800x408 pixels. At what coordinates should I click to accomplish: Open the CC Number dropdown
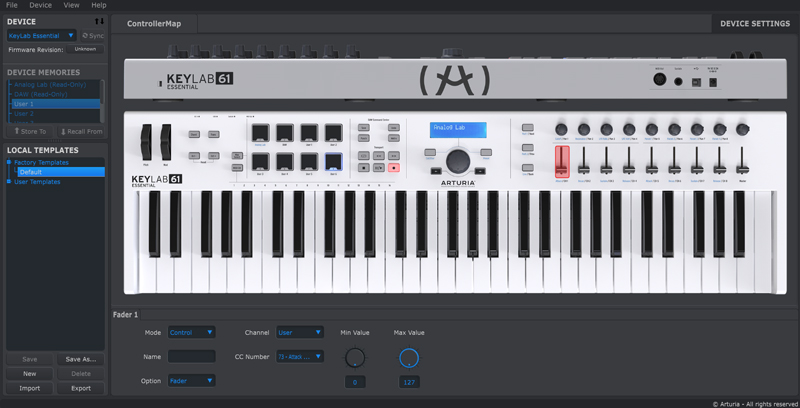pyautogui.click(x=300, y=356)
